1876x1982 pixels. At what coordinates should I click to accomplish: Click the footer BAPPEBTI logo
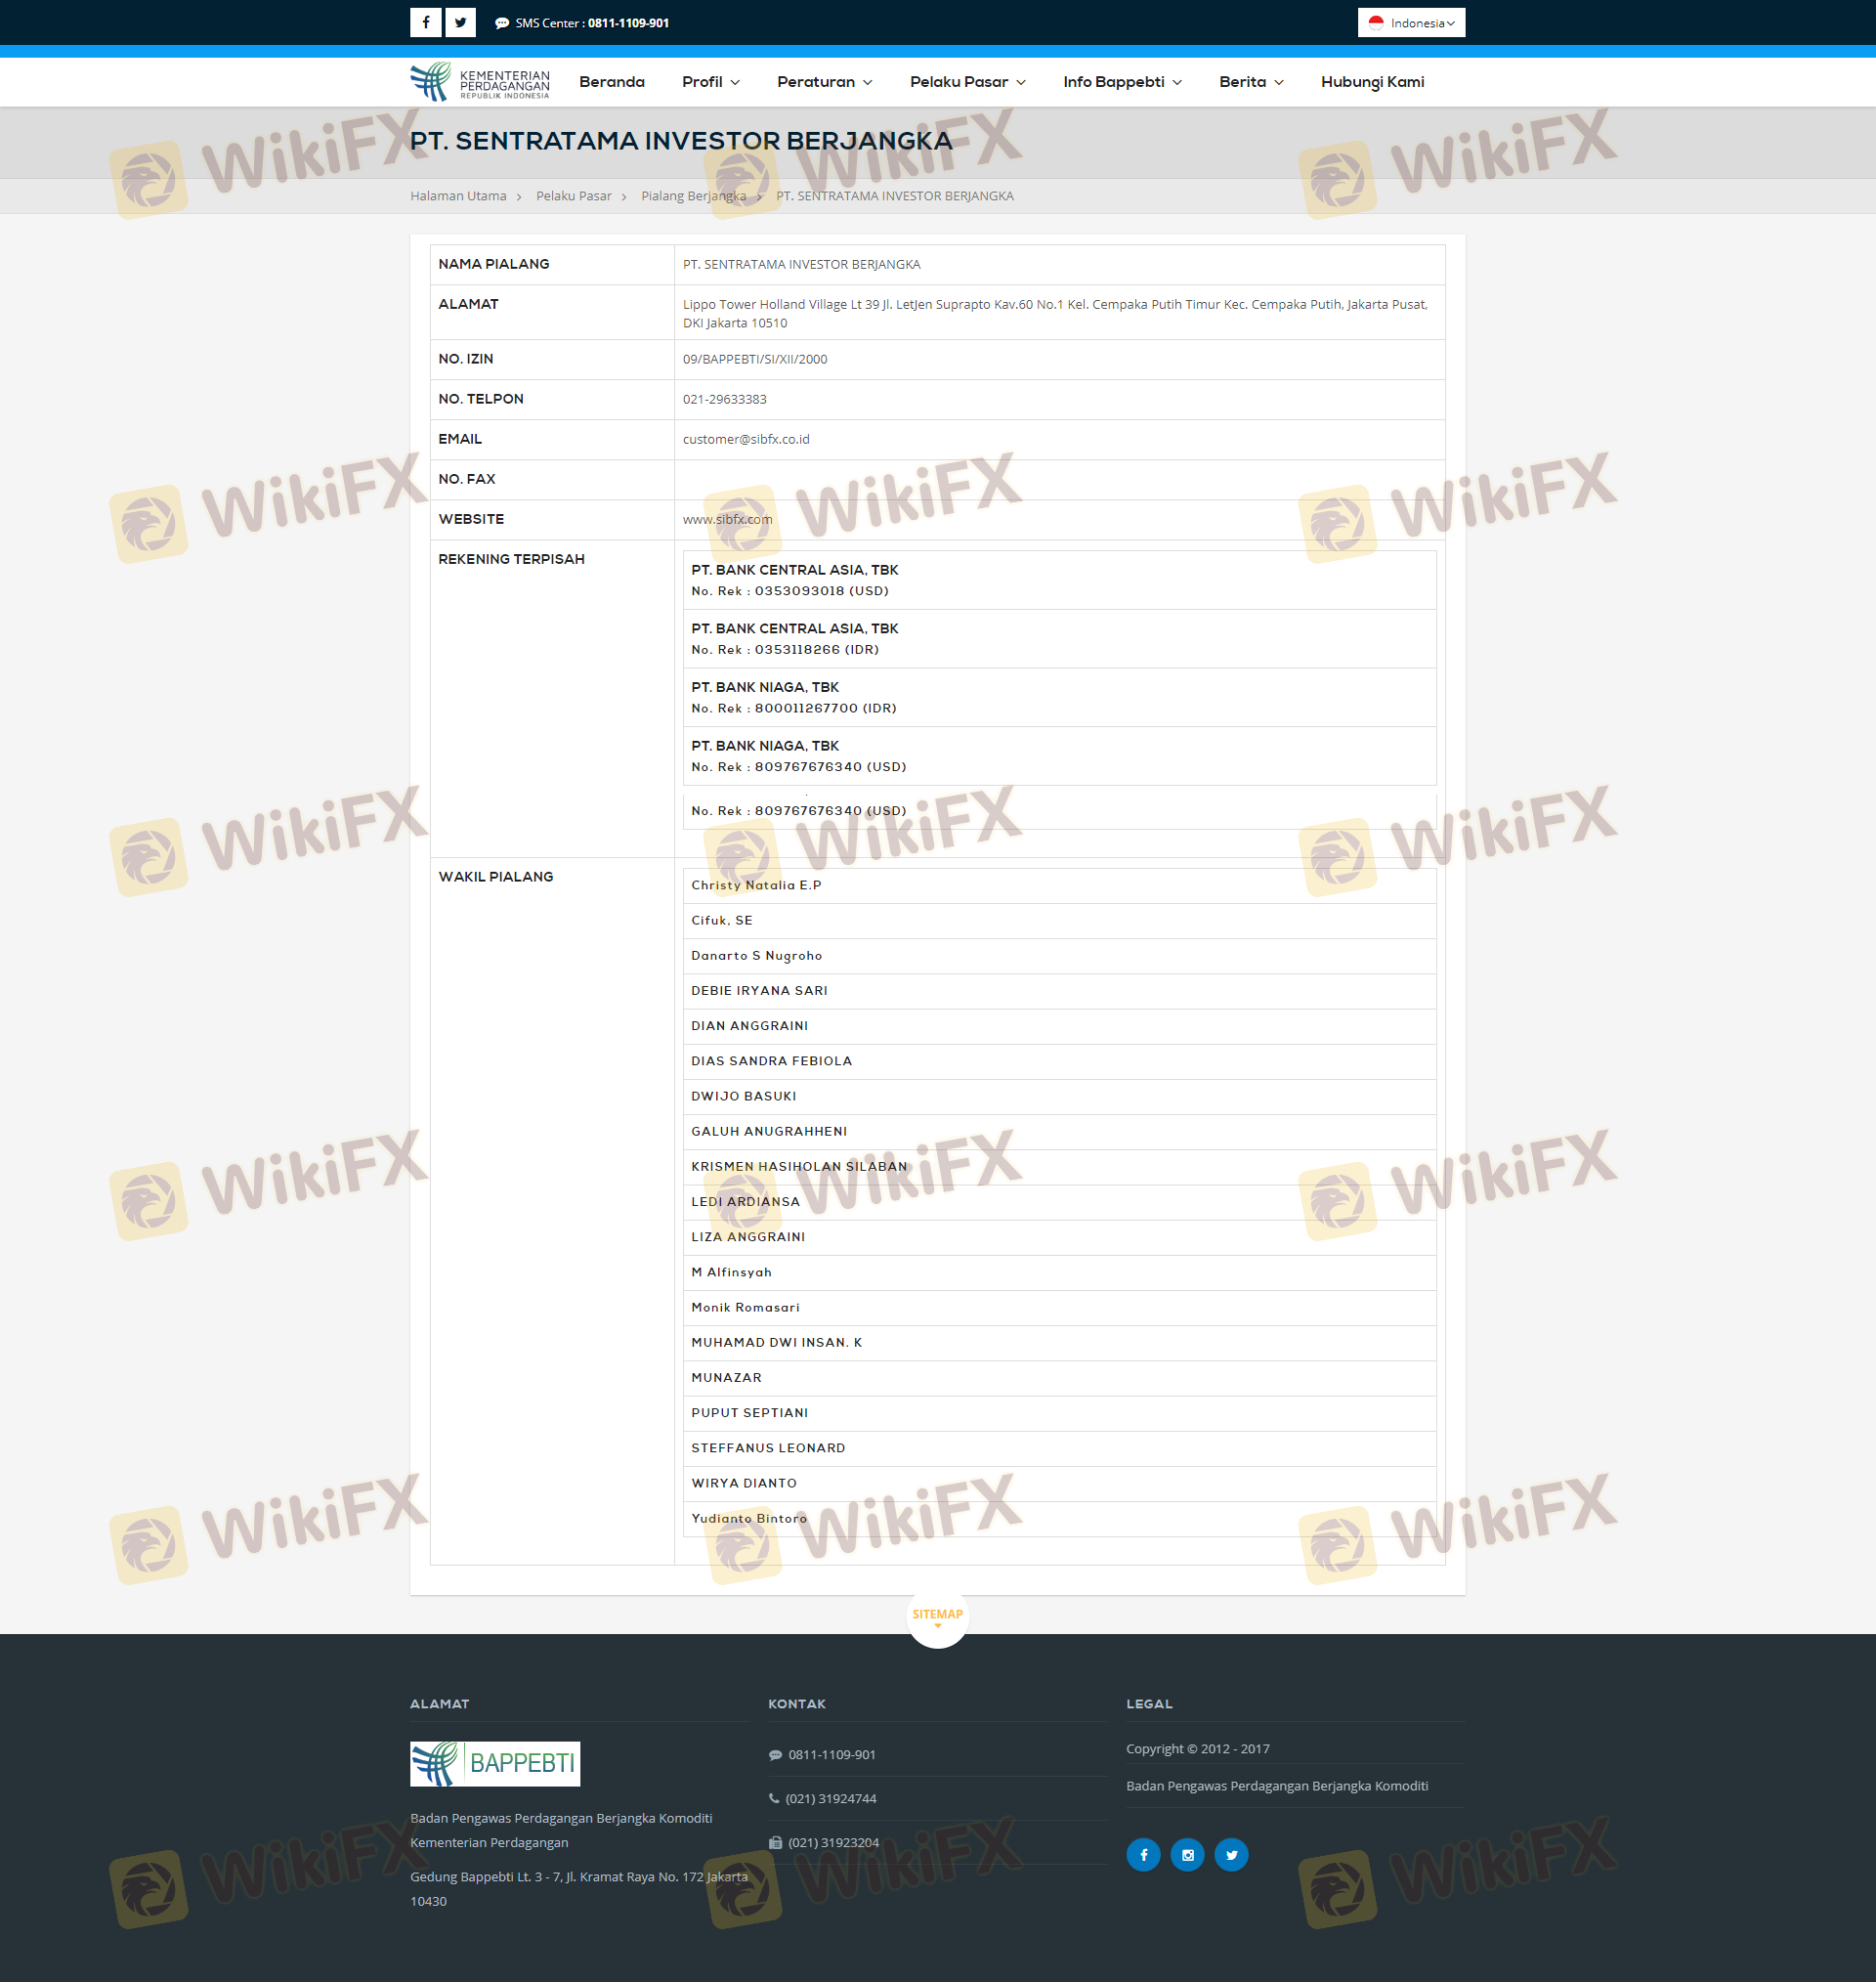pos(495,1763)
